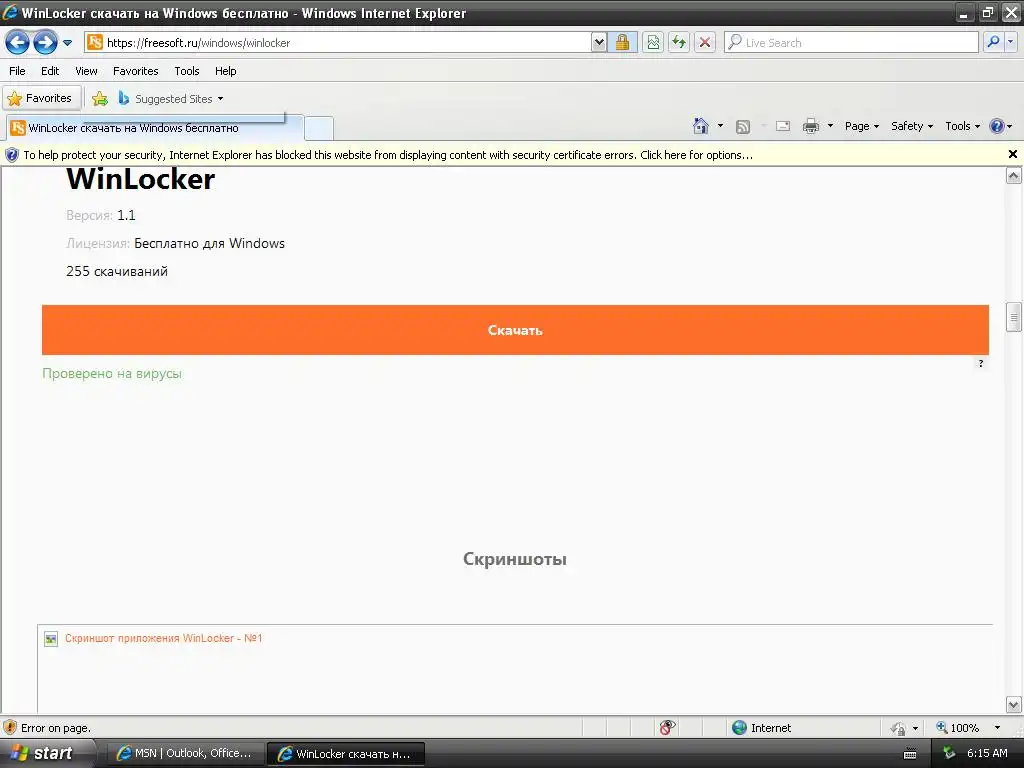Open a new blank tab
Screen dimensions: 1024x768
(319, 128)
